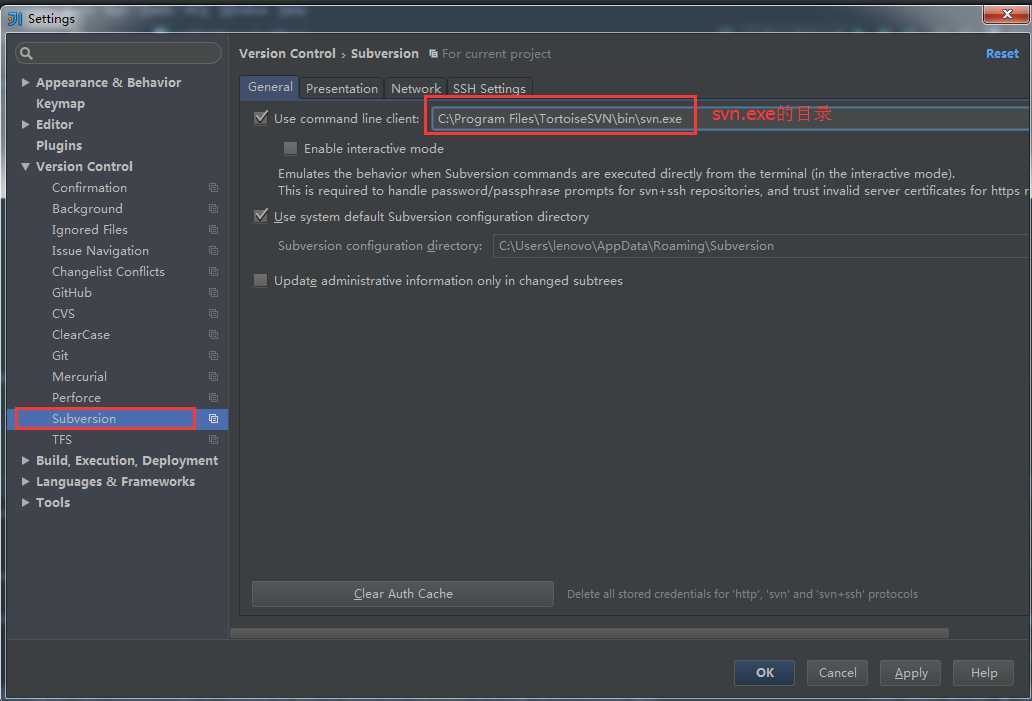Click the Cancel button

tap(837, 673)
